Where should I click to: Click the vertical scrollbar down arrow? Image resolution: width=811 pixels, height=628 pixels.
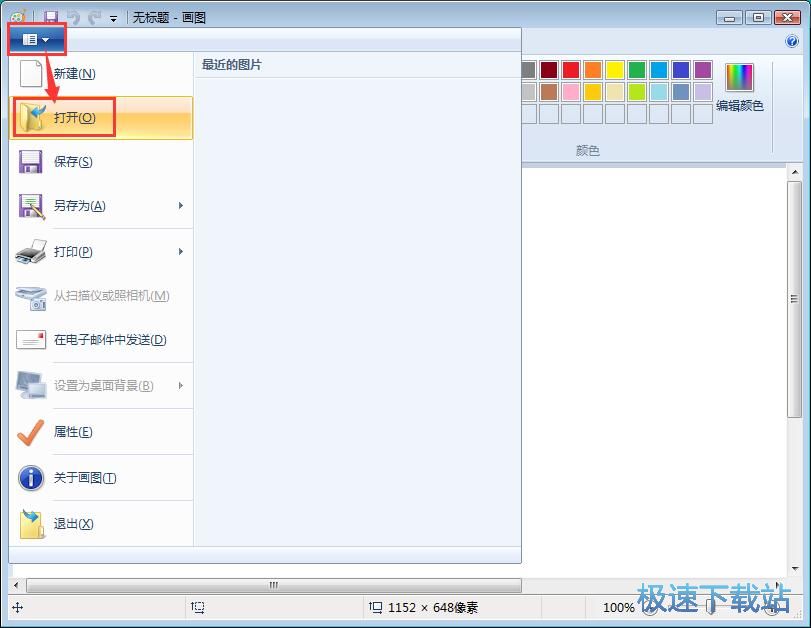click(795, 568)
